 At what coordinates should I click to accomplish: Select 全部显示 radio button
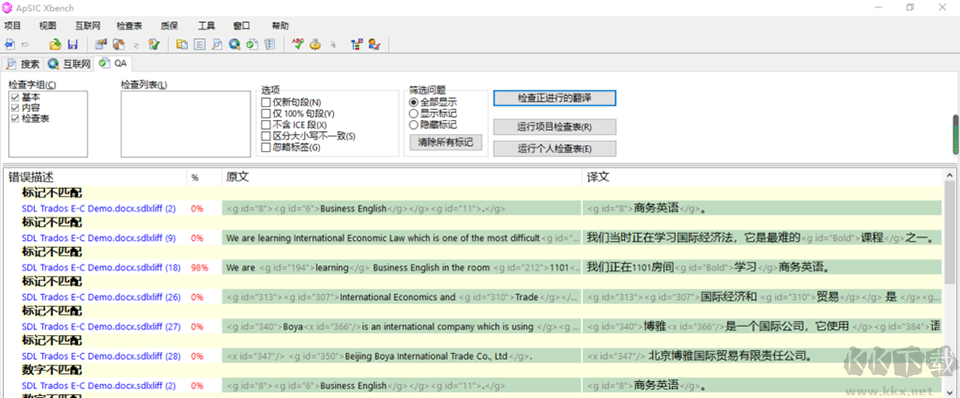click(413, 102)
